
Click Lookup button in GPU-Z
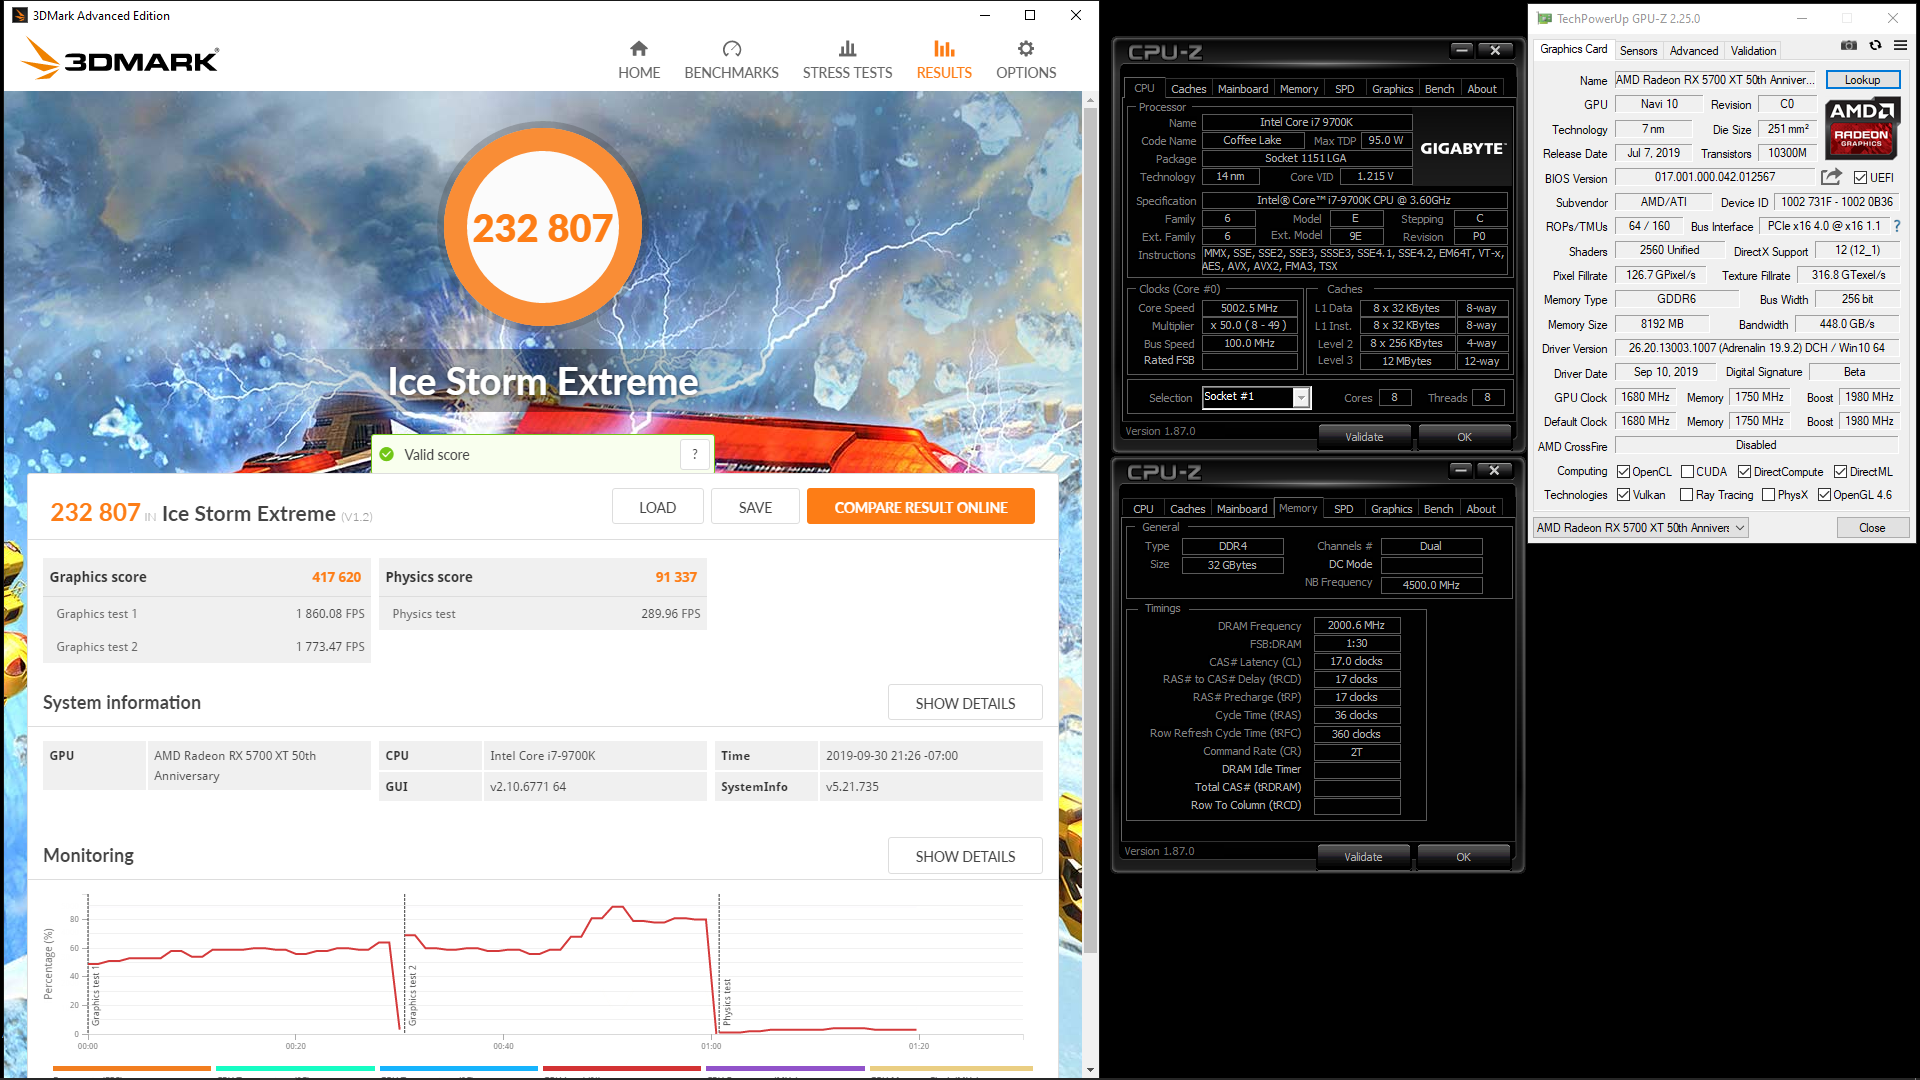(1862, 80)
